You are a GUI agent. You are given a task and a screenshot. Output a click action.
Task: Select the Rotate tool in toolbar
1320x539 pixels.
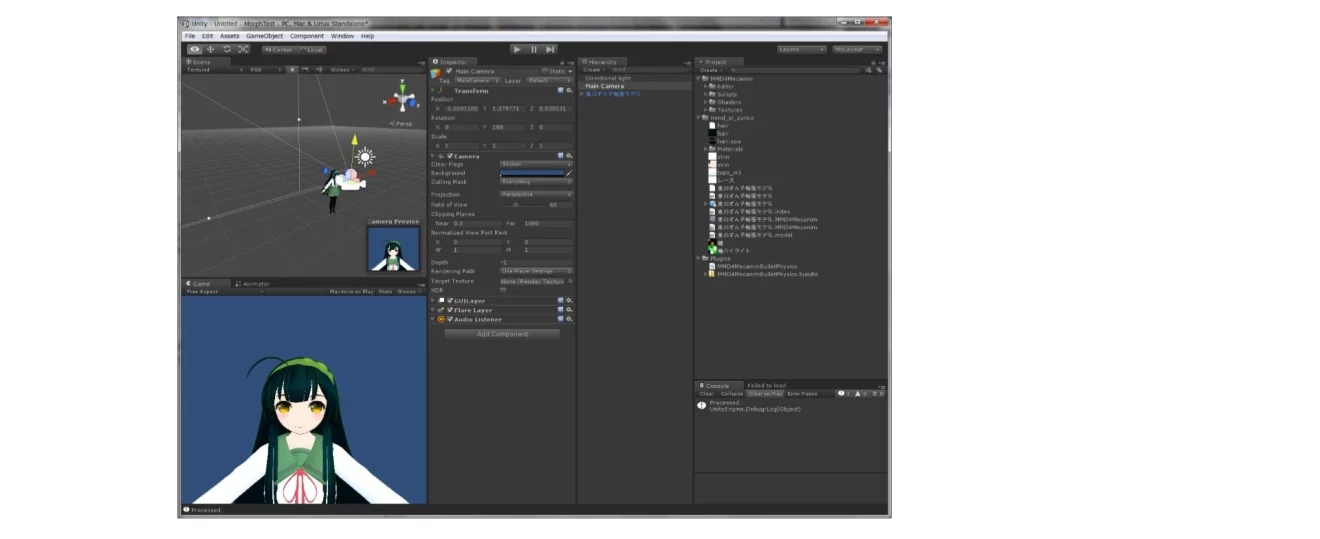[227, 49]
